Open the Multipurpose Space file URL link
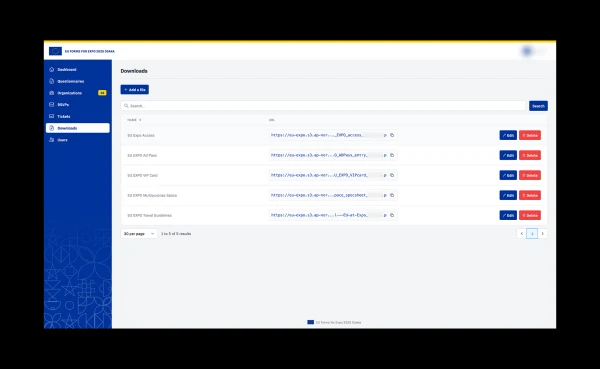Screen dimensions: 600x369 328,195
